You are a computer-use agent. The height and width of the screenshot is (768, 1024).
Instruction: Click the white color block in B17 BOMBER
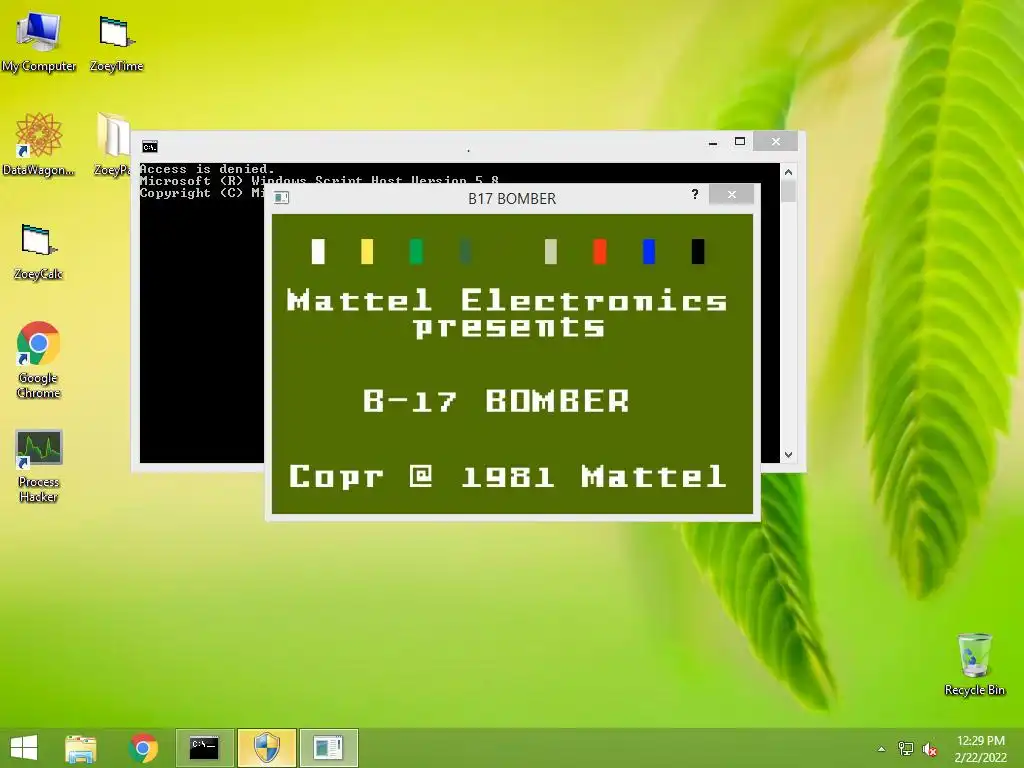point(318,251)
